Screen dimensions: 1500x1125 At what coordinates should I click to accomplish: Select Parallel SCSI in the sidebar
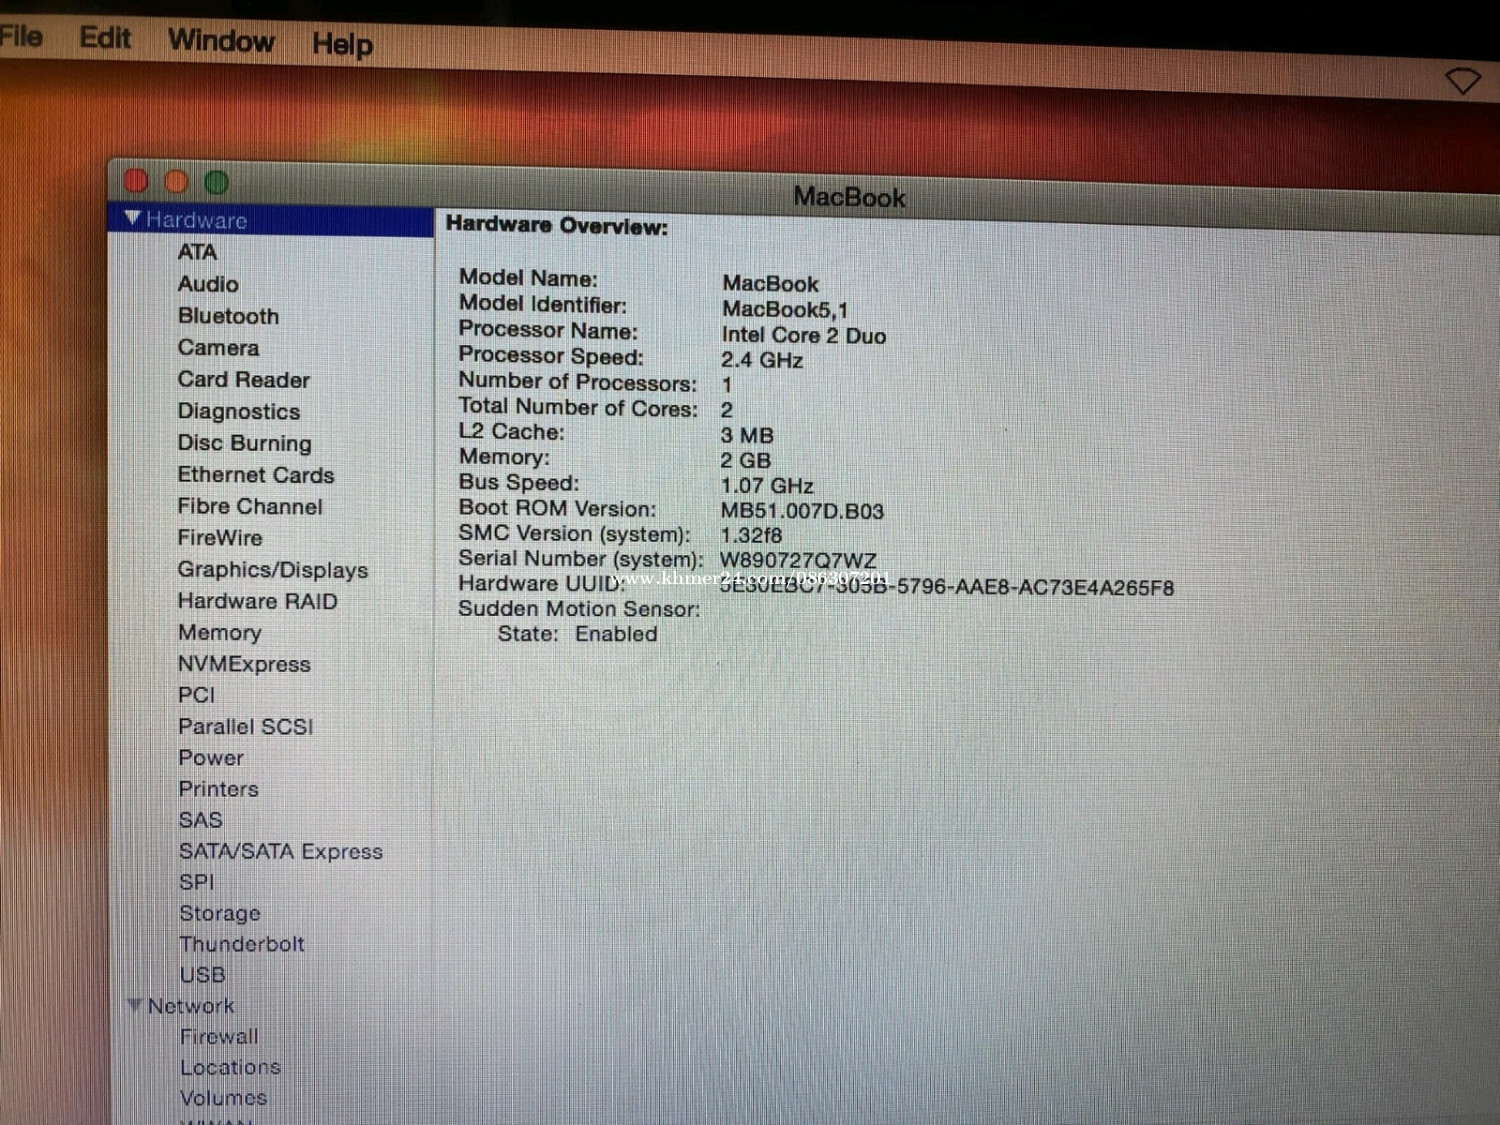(246, 727)
